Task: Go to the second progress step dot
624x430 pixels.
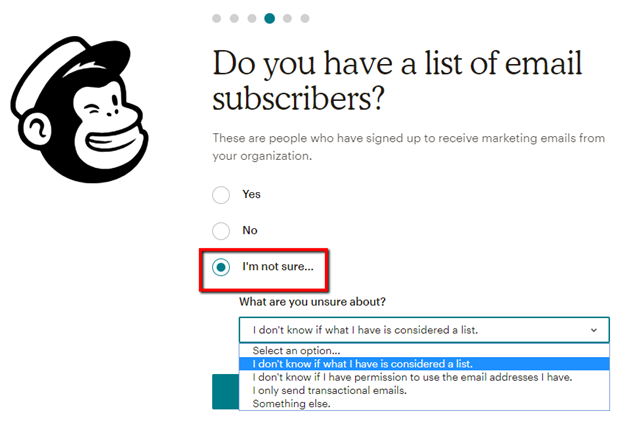Action: tap(234, 18)
